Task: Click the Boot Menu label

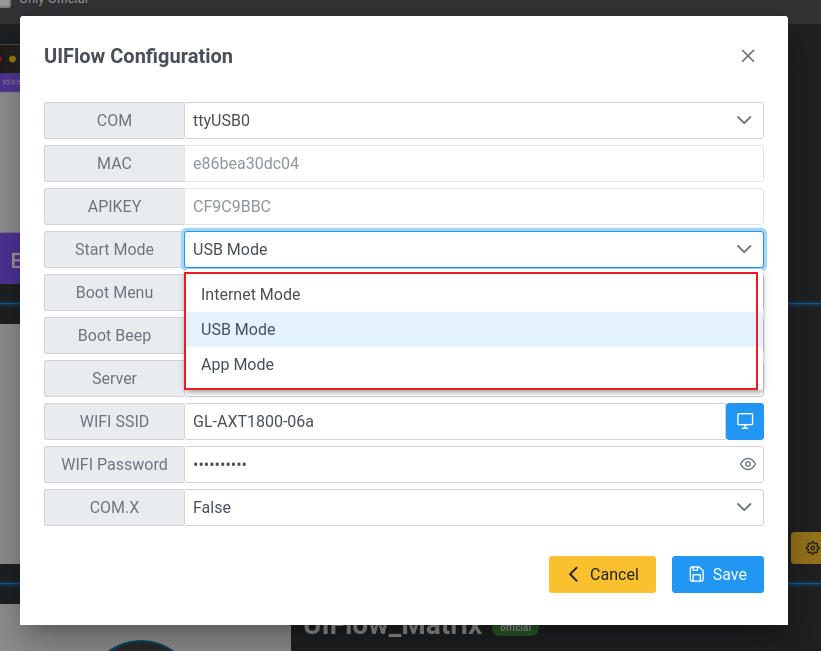Action: (x=114, y=292)
